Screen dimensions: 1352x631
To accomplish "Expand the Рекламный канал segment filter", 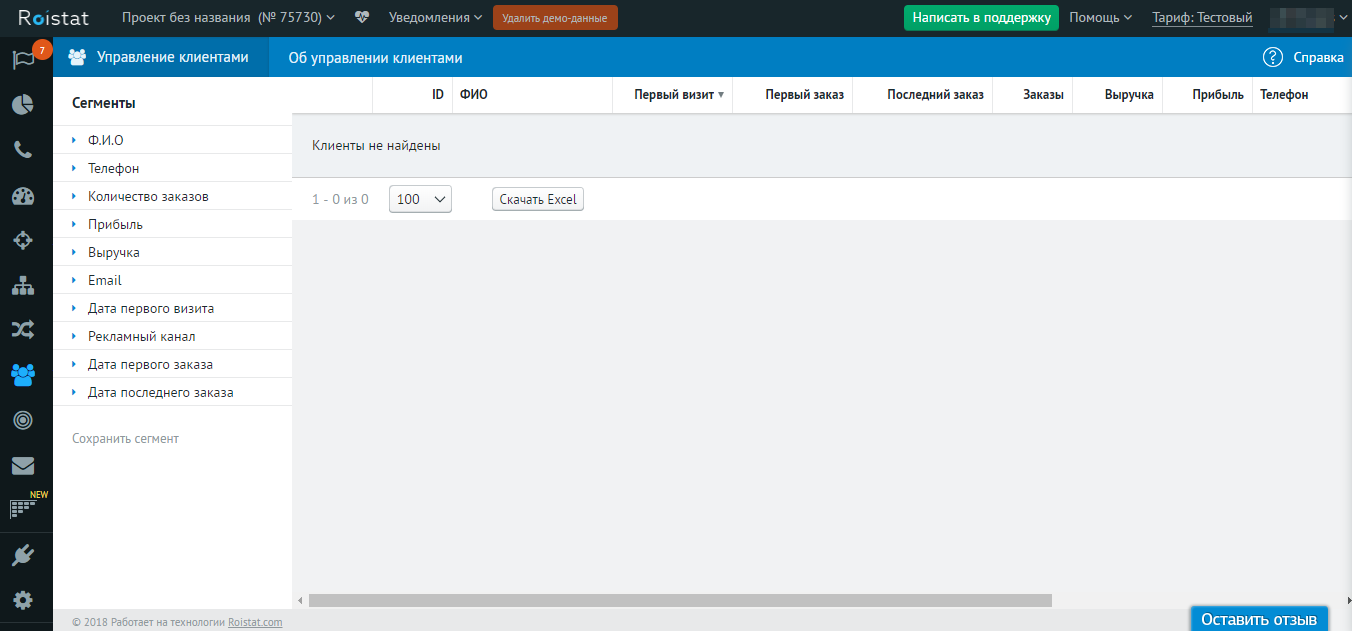I will tap(172, 336).
